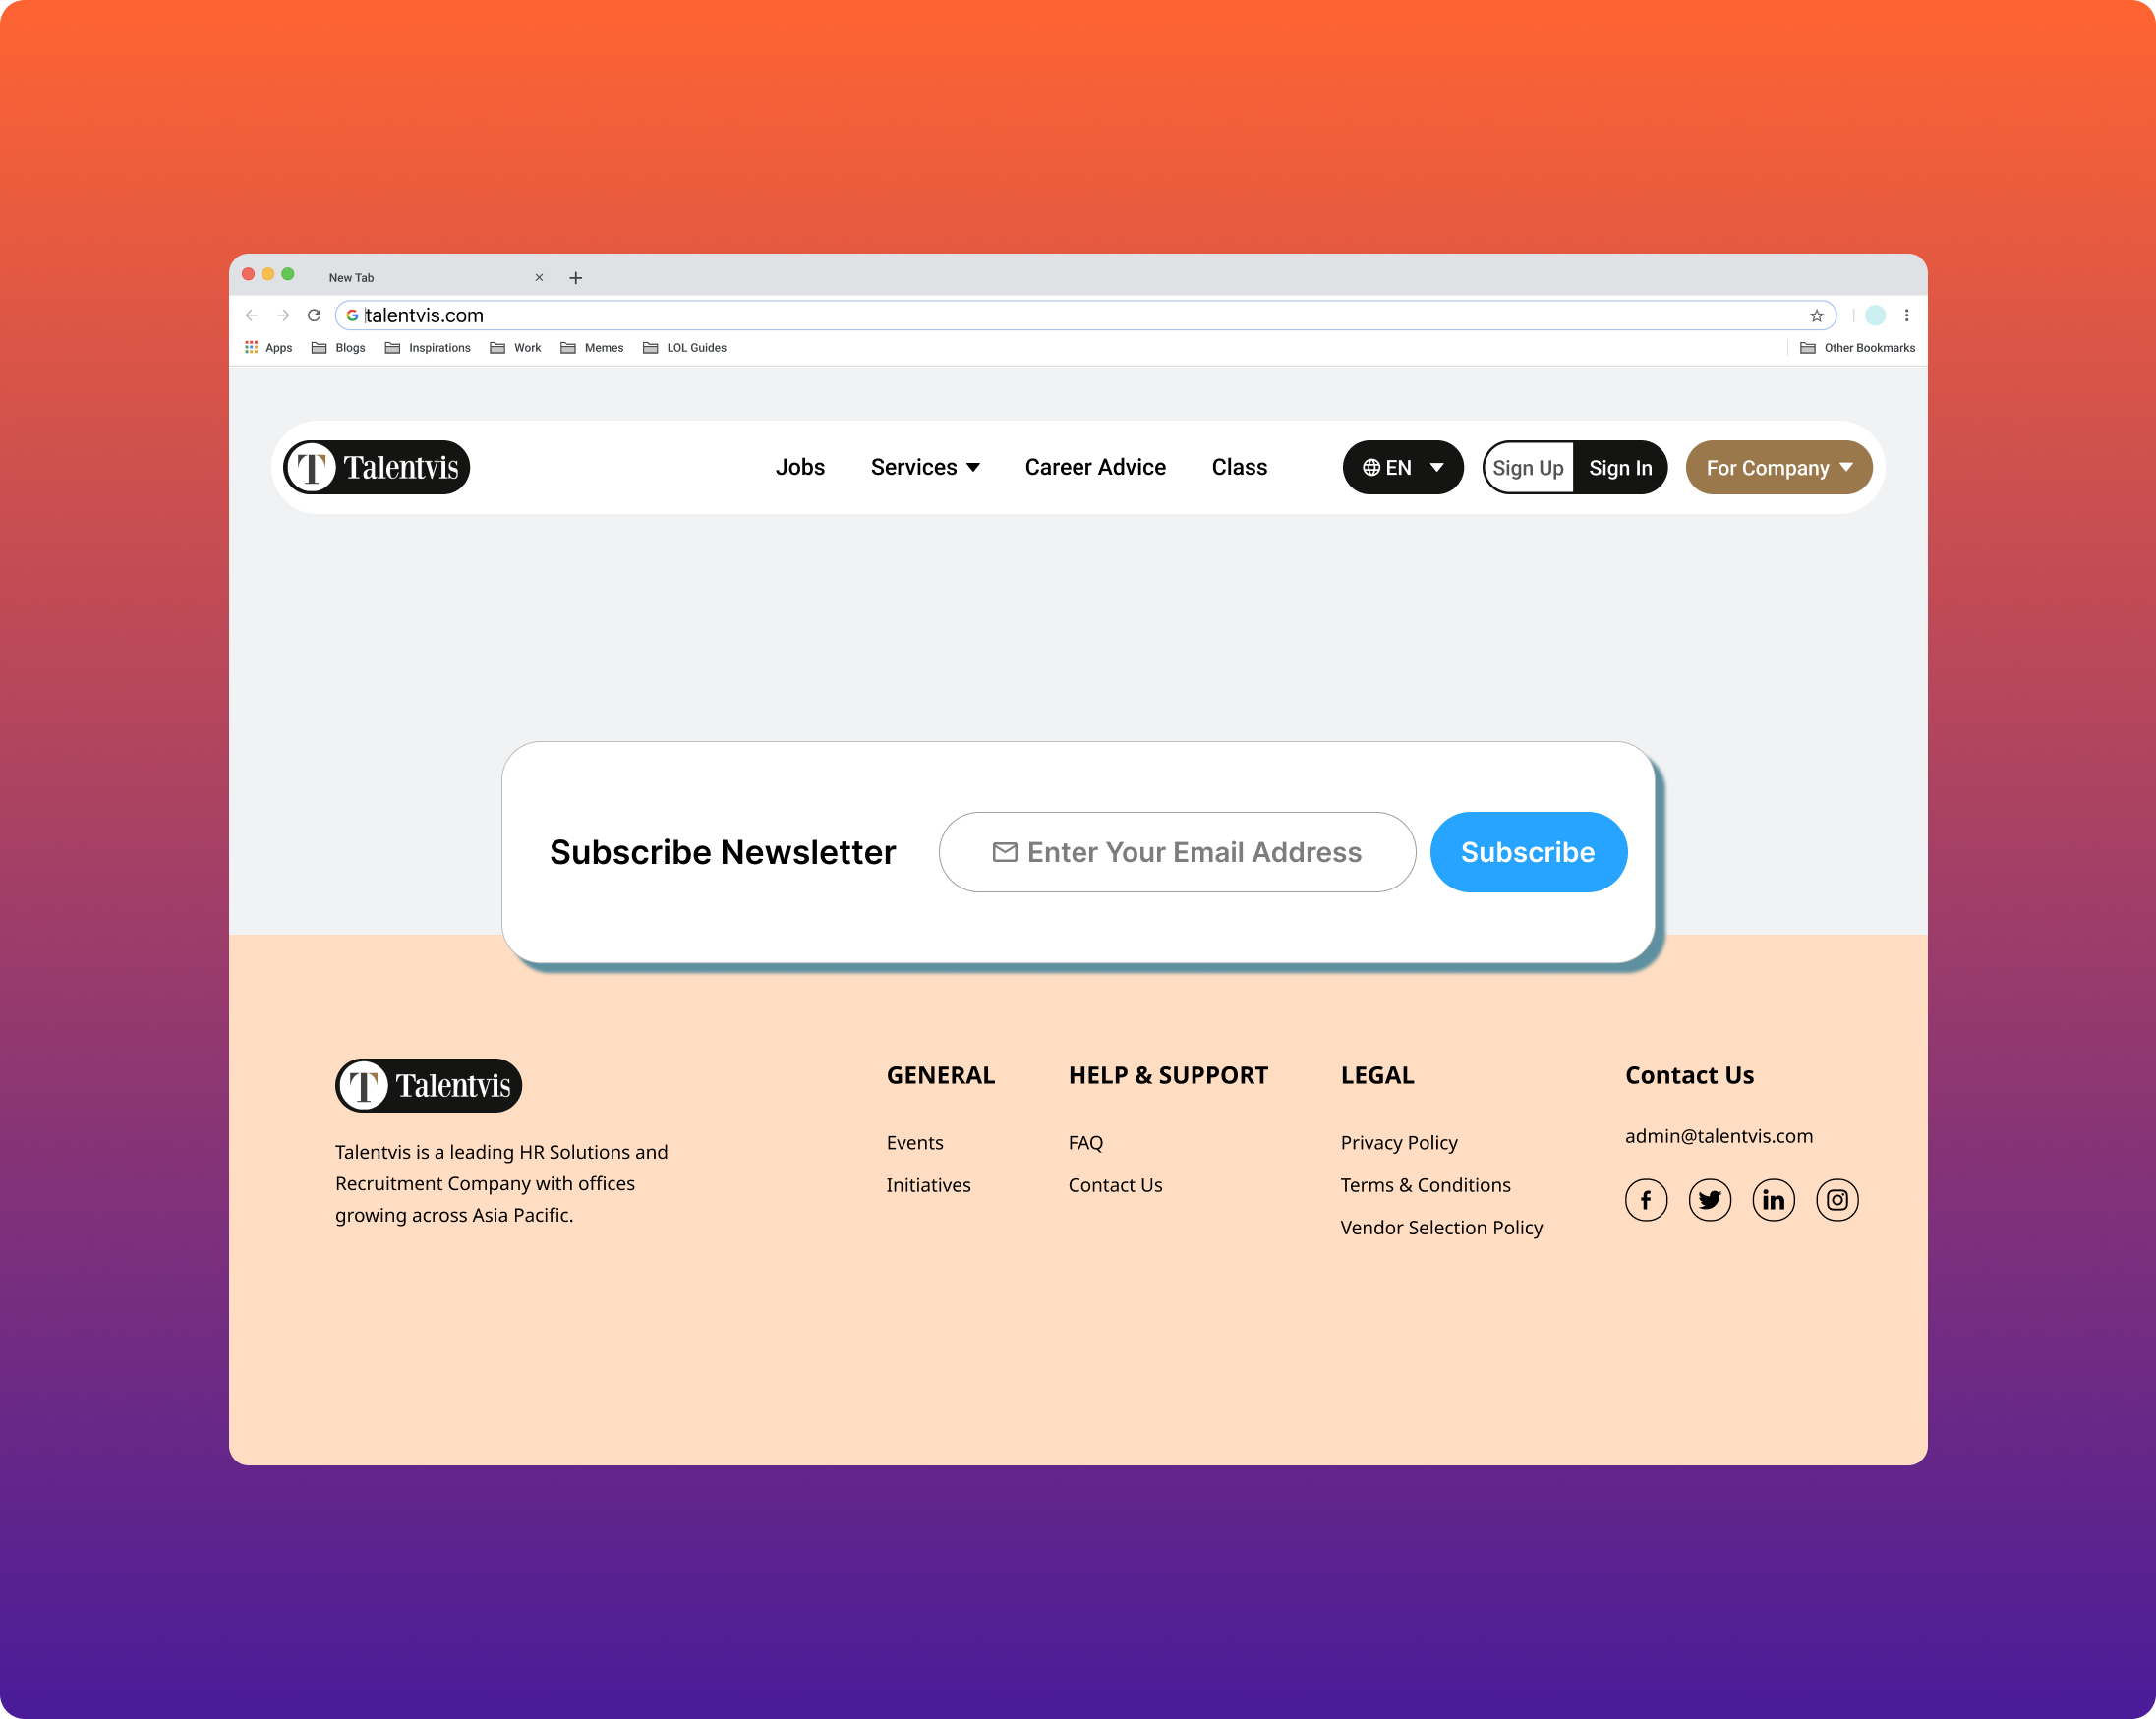Click the globe icon next to EN language
Viewport: 2156px width, 1719px height.
(1371, 467)
